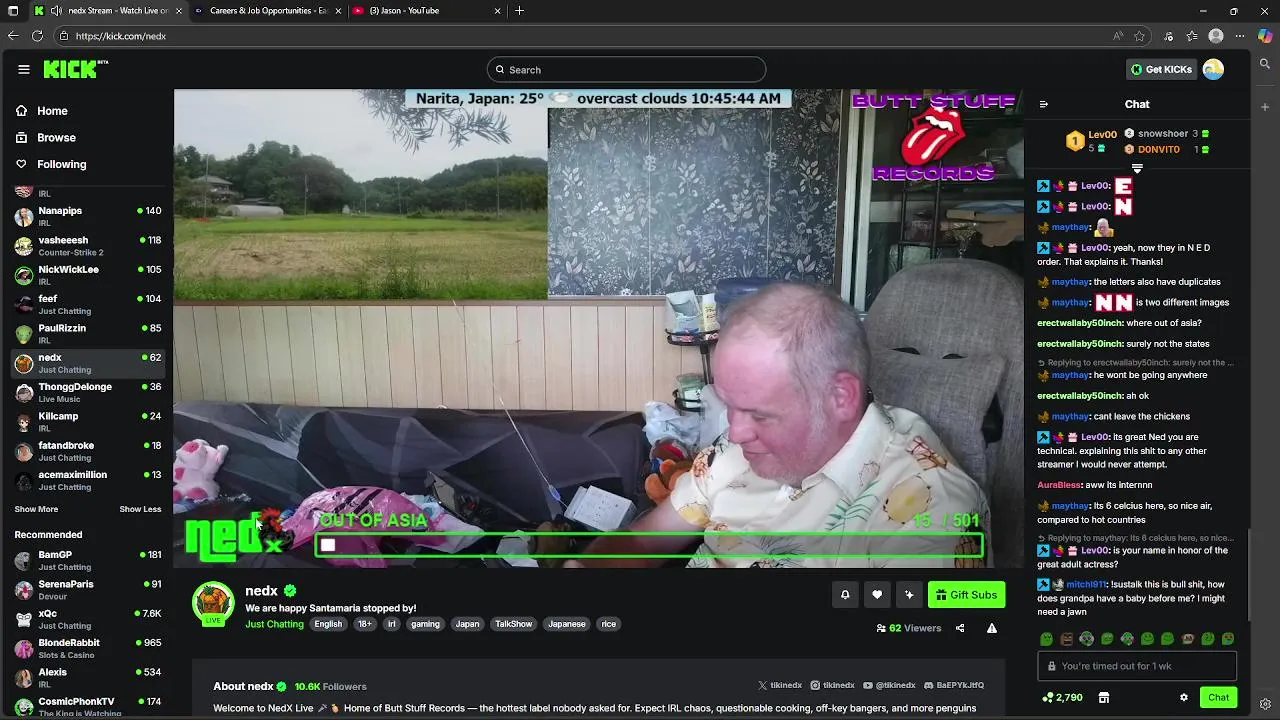Select the Japan tag

coord(467,624)
